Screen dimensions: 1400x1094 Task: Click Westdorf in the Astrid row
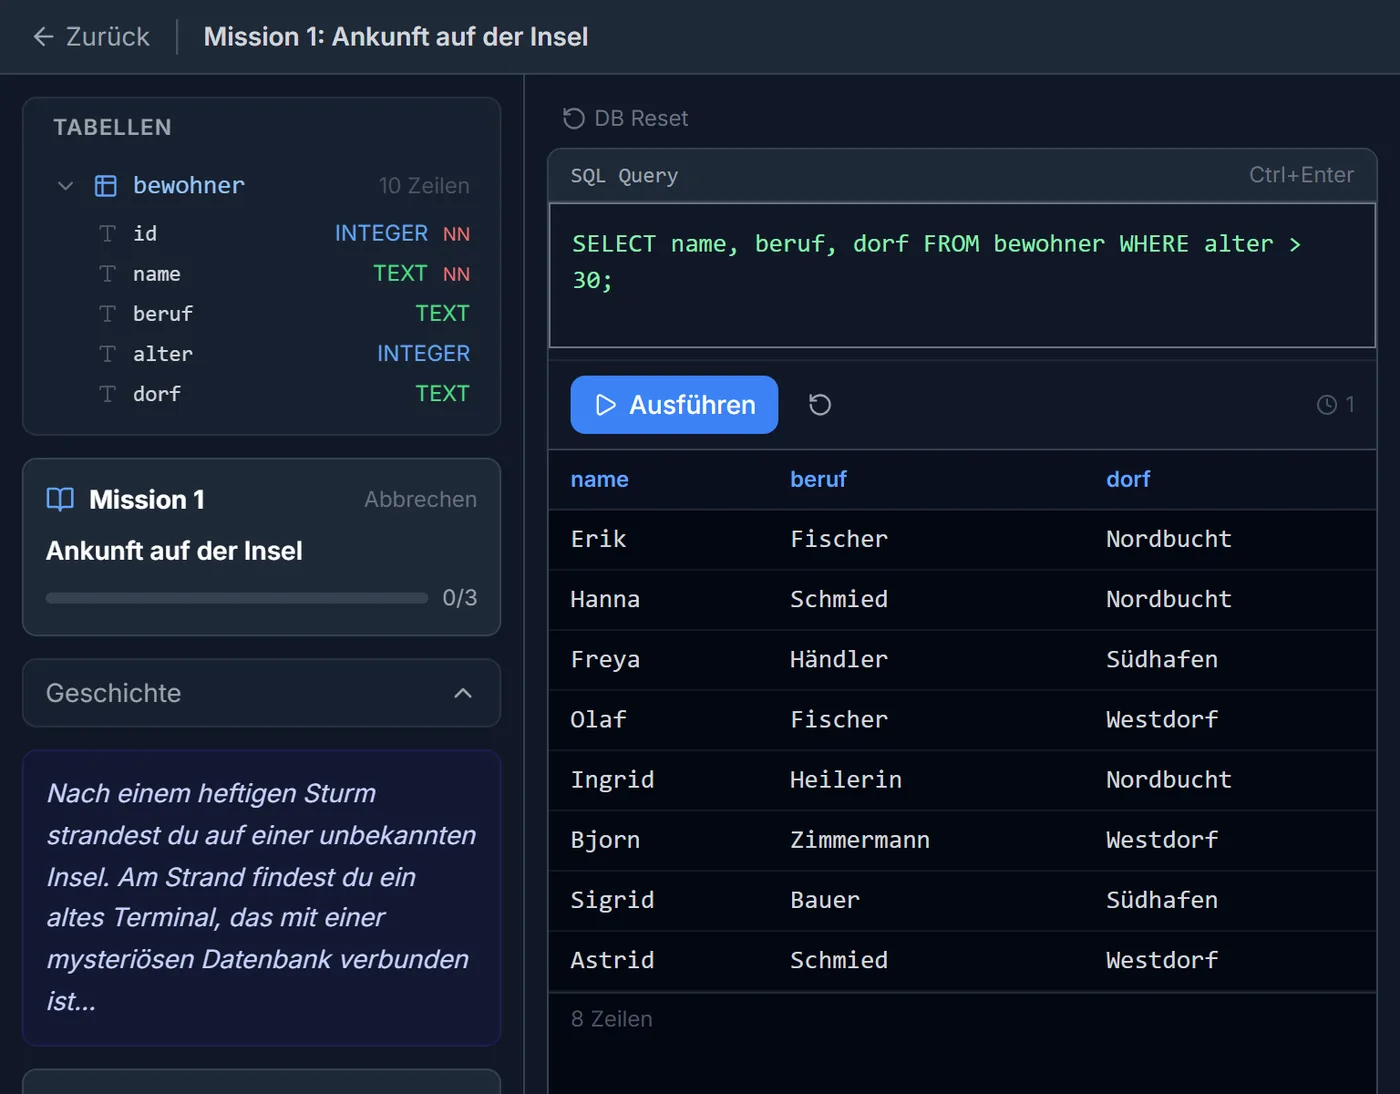(x=1162, y=960)
